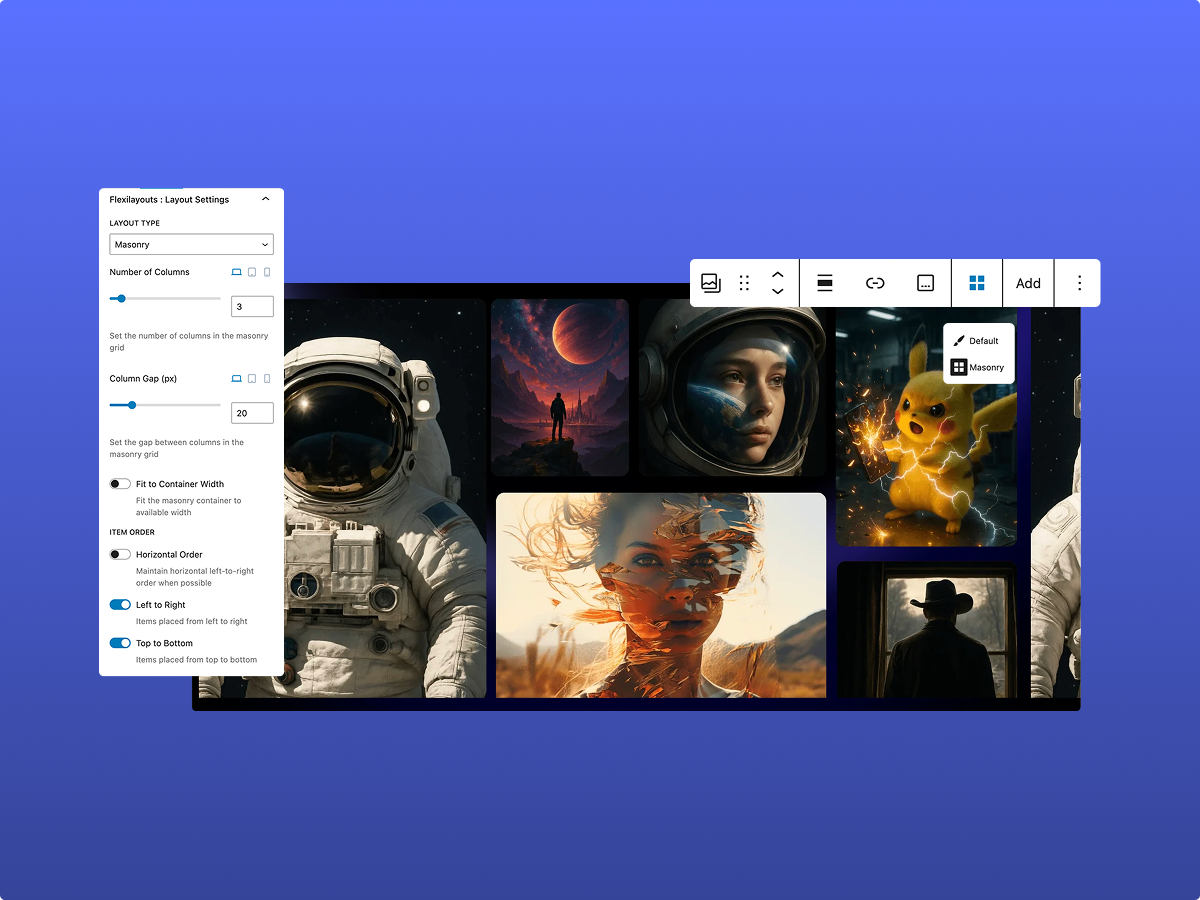Choose Masonry from the layout popup menu

(978, 367)
